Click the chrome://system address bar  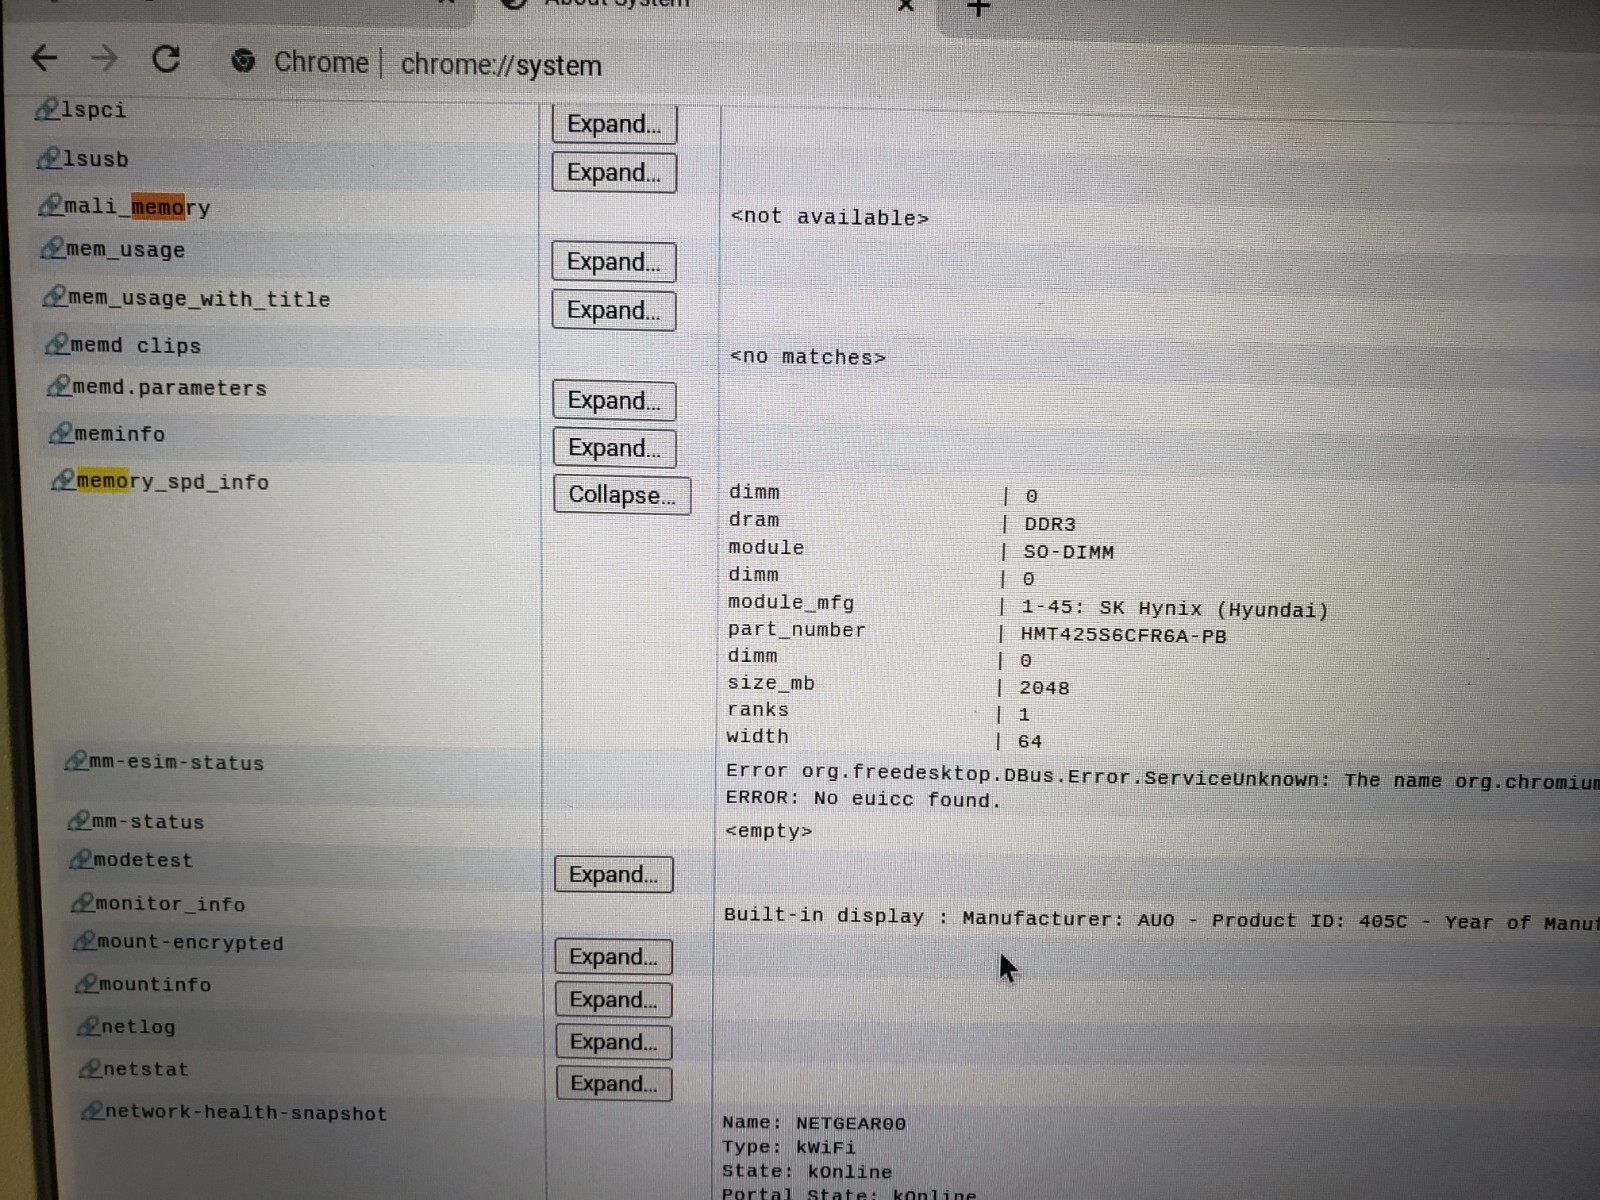(501, 65)
